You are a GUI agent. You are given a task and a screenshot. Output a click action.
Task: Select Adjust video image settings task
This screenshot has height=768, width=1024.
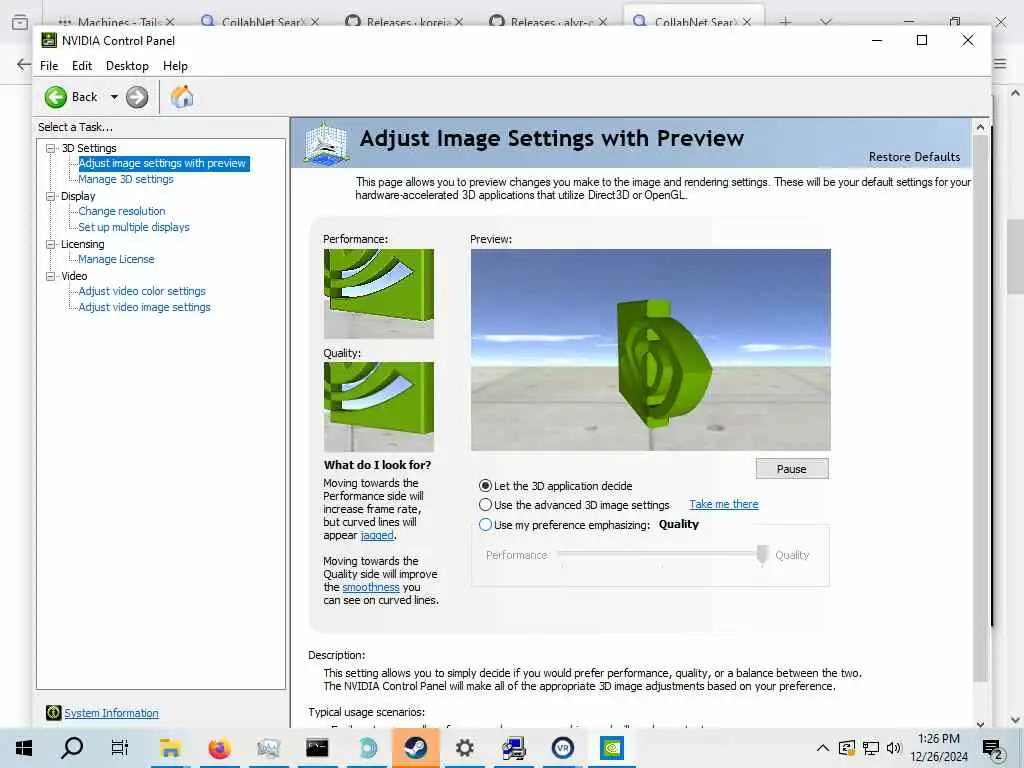pyautogui.click(x=144, y=307)
